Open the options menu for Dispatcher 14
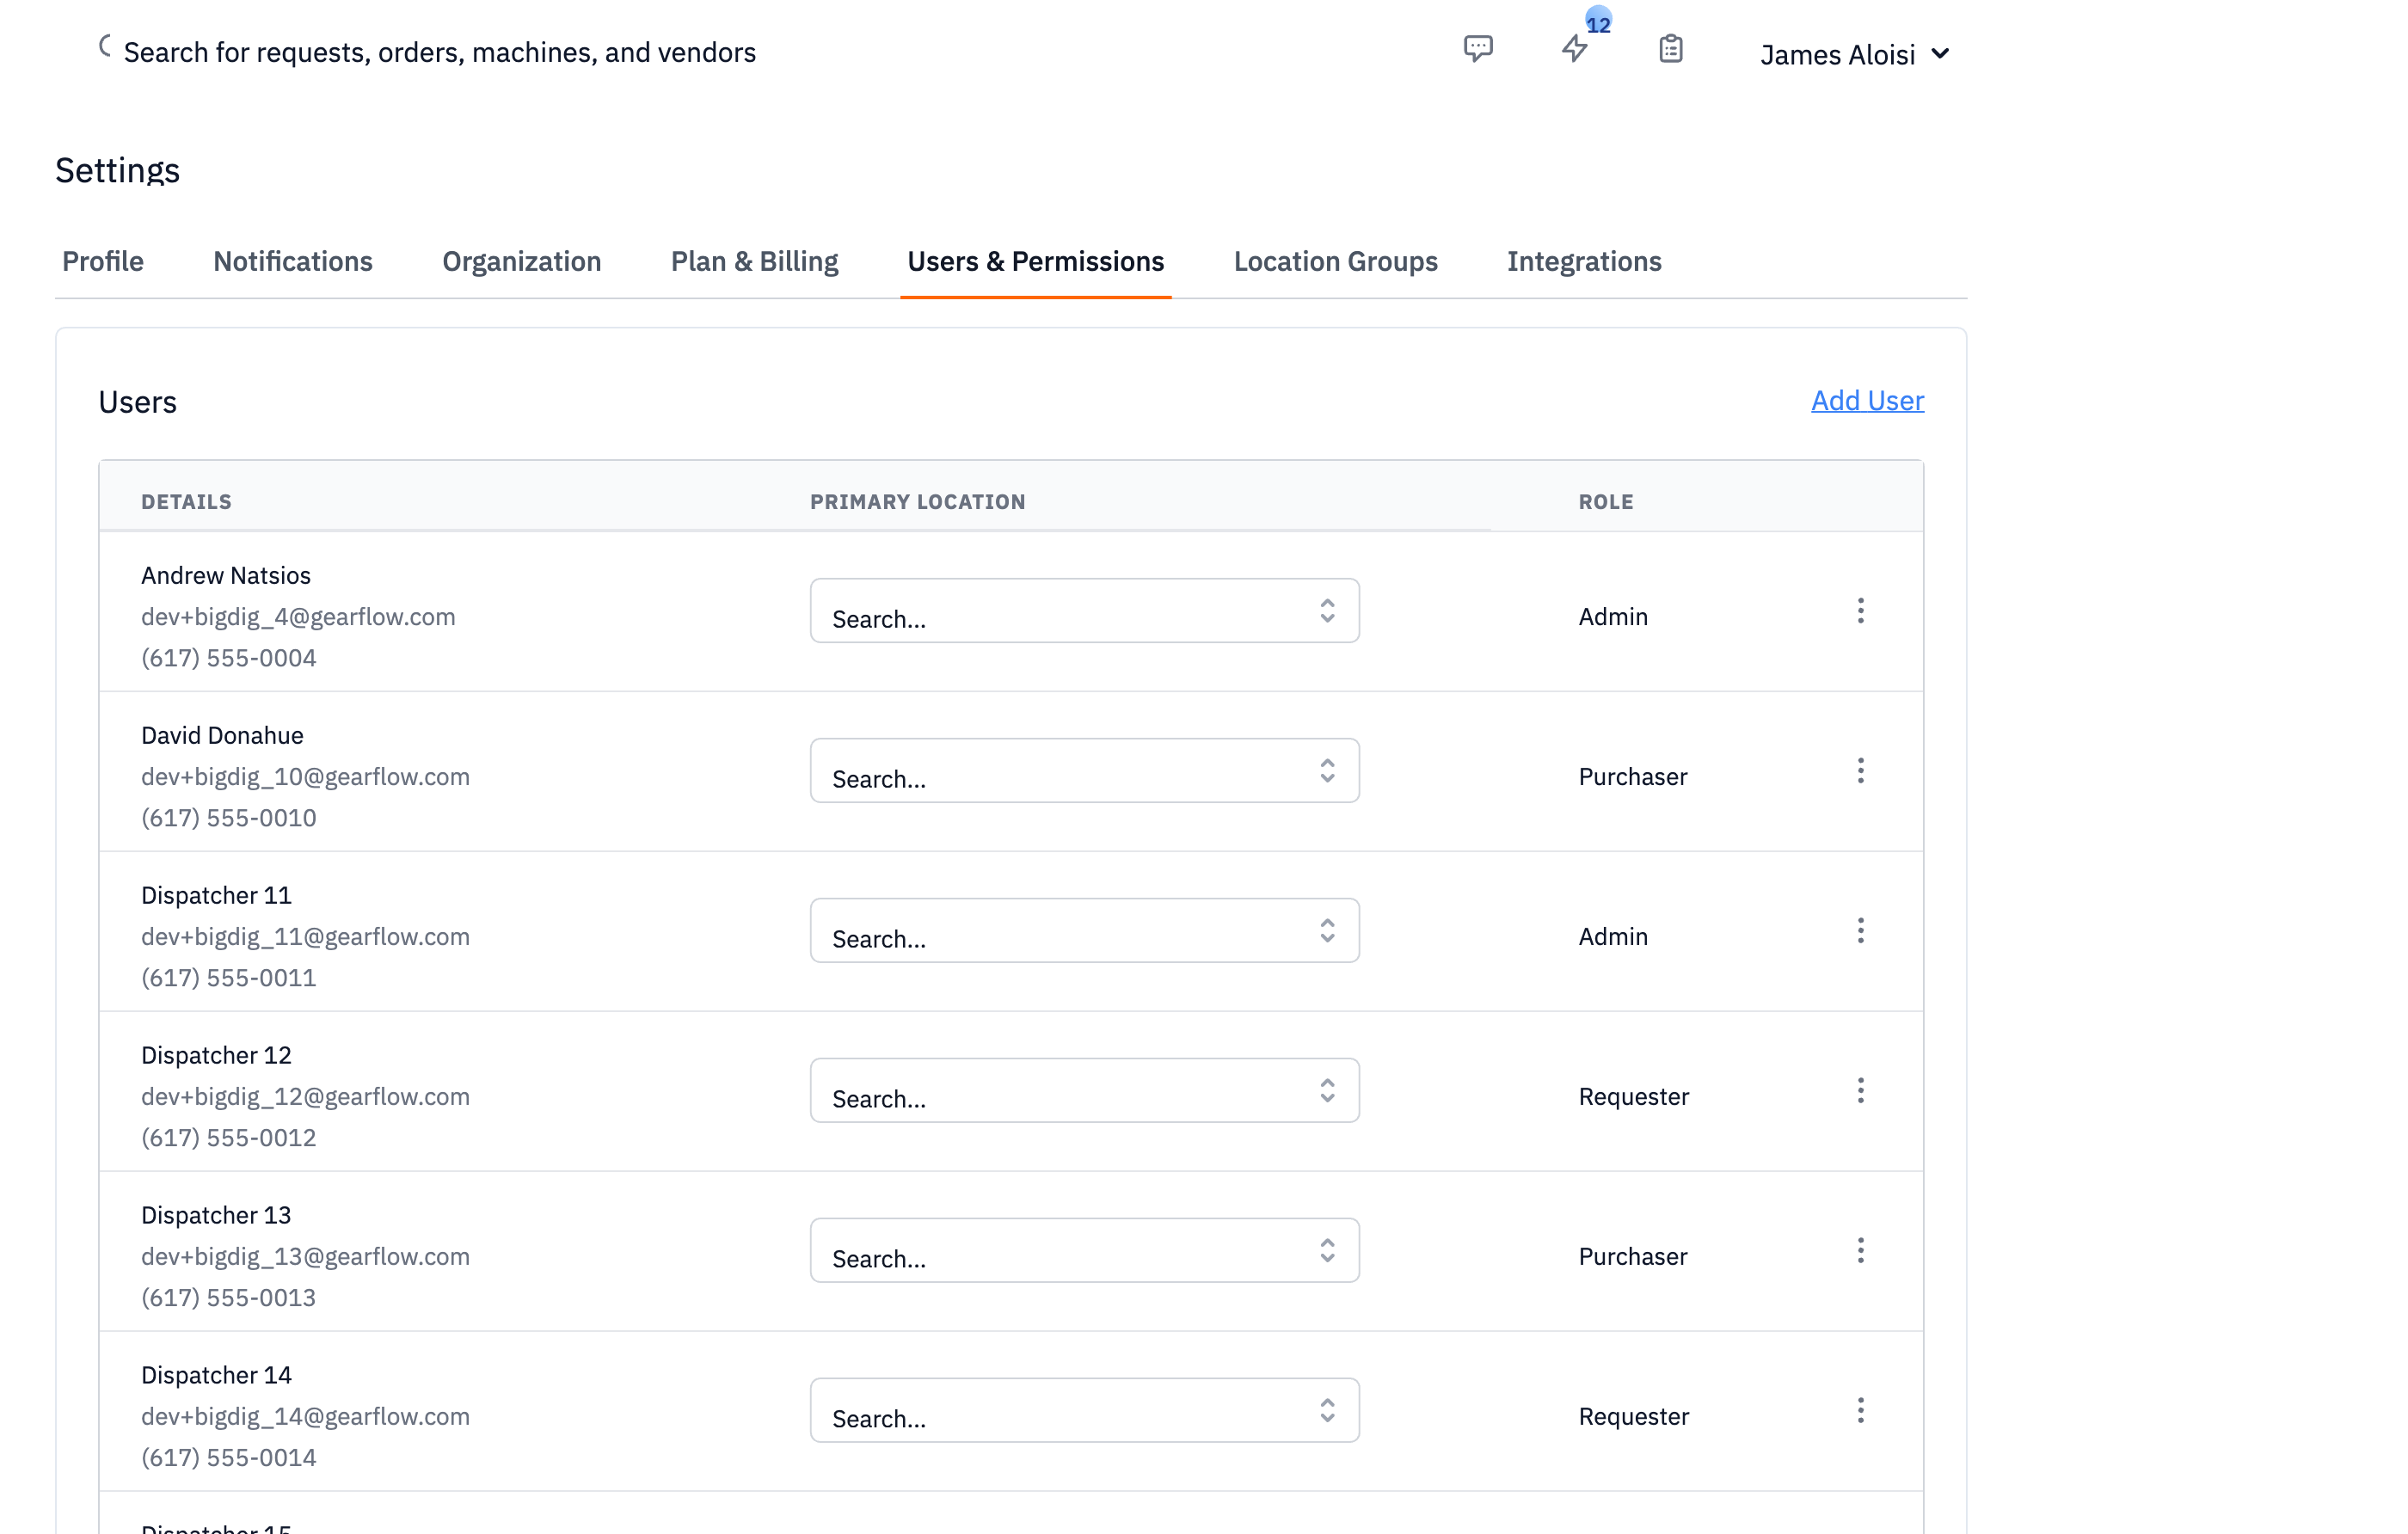This screenshot has height=1534, width=2408. [x=1860, y=1411]
